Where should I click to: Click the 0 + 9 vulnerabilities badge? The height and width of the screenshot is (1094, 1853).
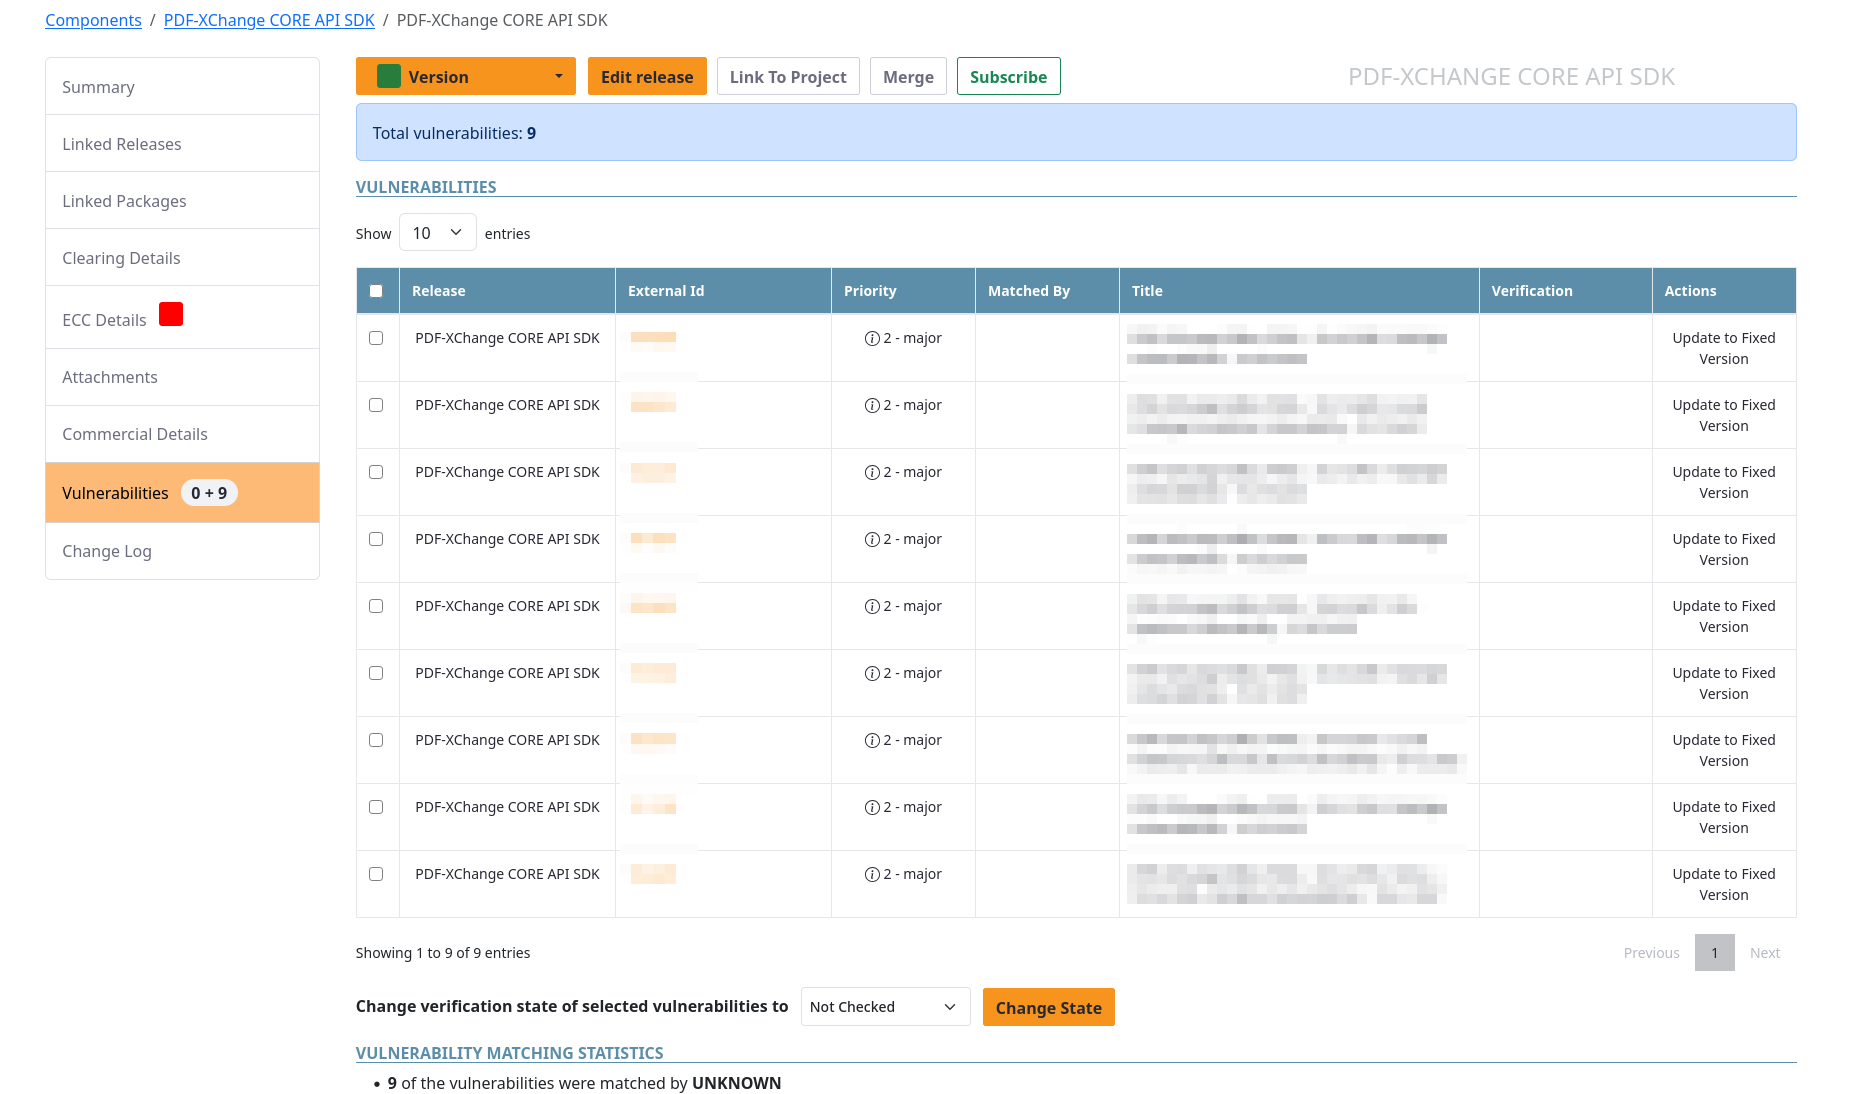(x=209, y=493)
